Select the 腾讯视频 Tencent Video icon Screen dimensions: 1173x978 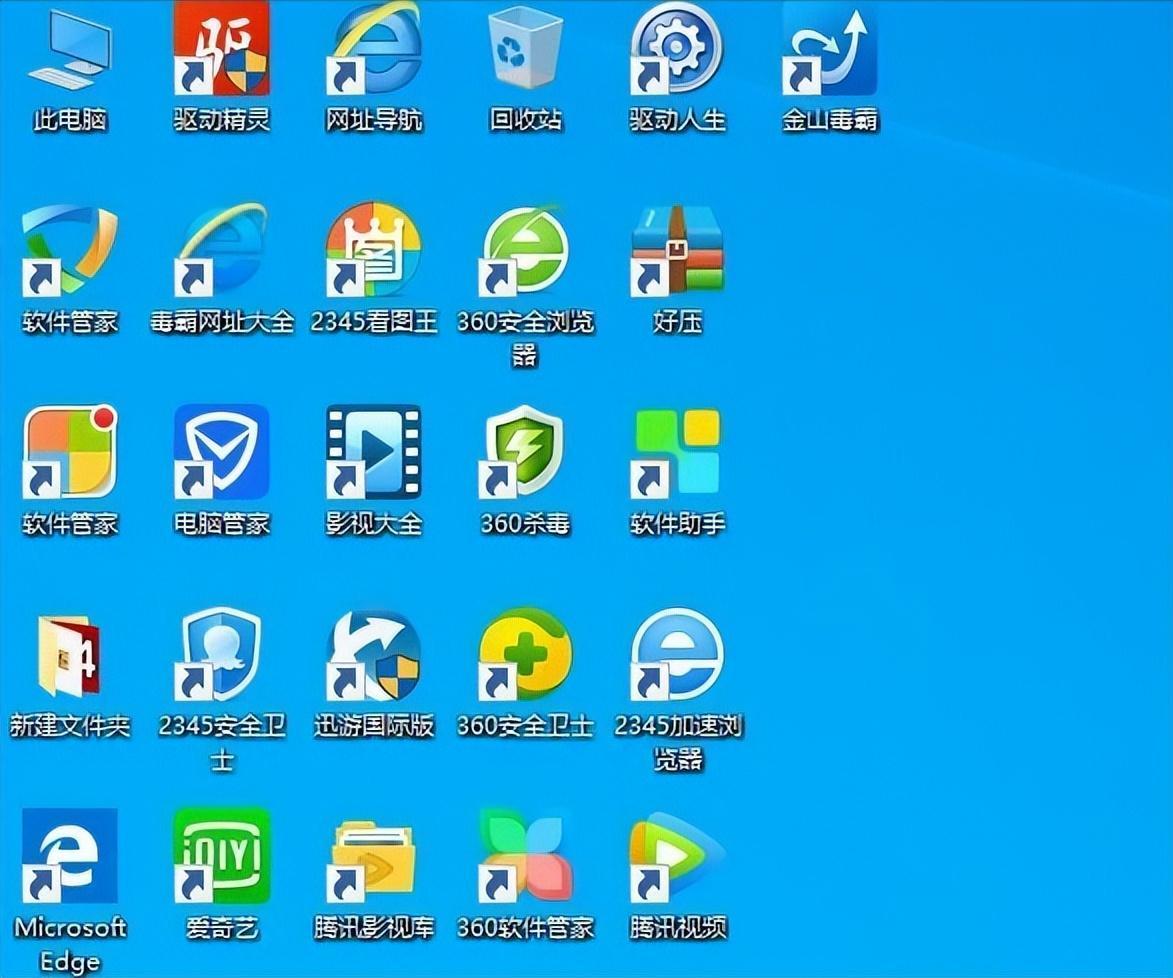coord(677,856)
